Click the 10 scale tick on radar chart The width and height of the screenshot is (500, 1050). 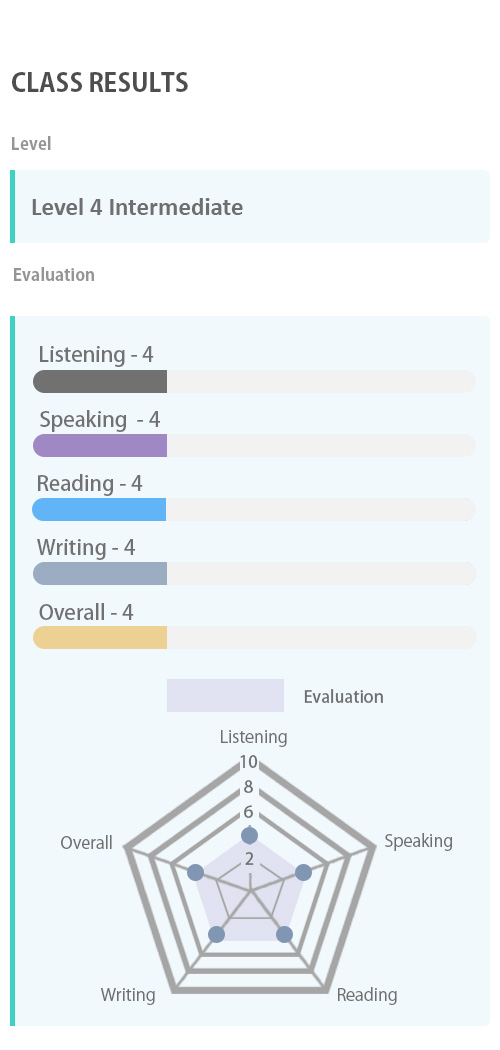click(x=248, y=762)
